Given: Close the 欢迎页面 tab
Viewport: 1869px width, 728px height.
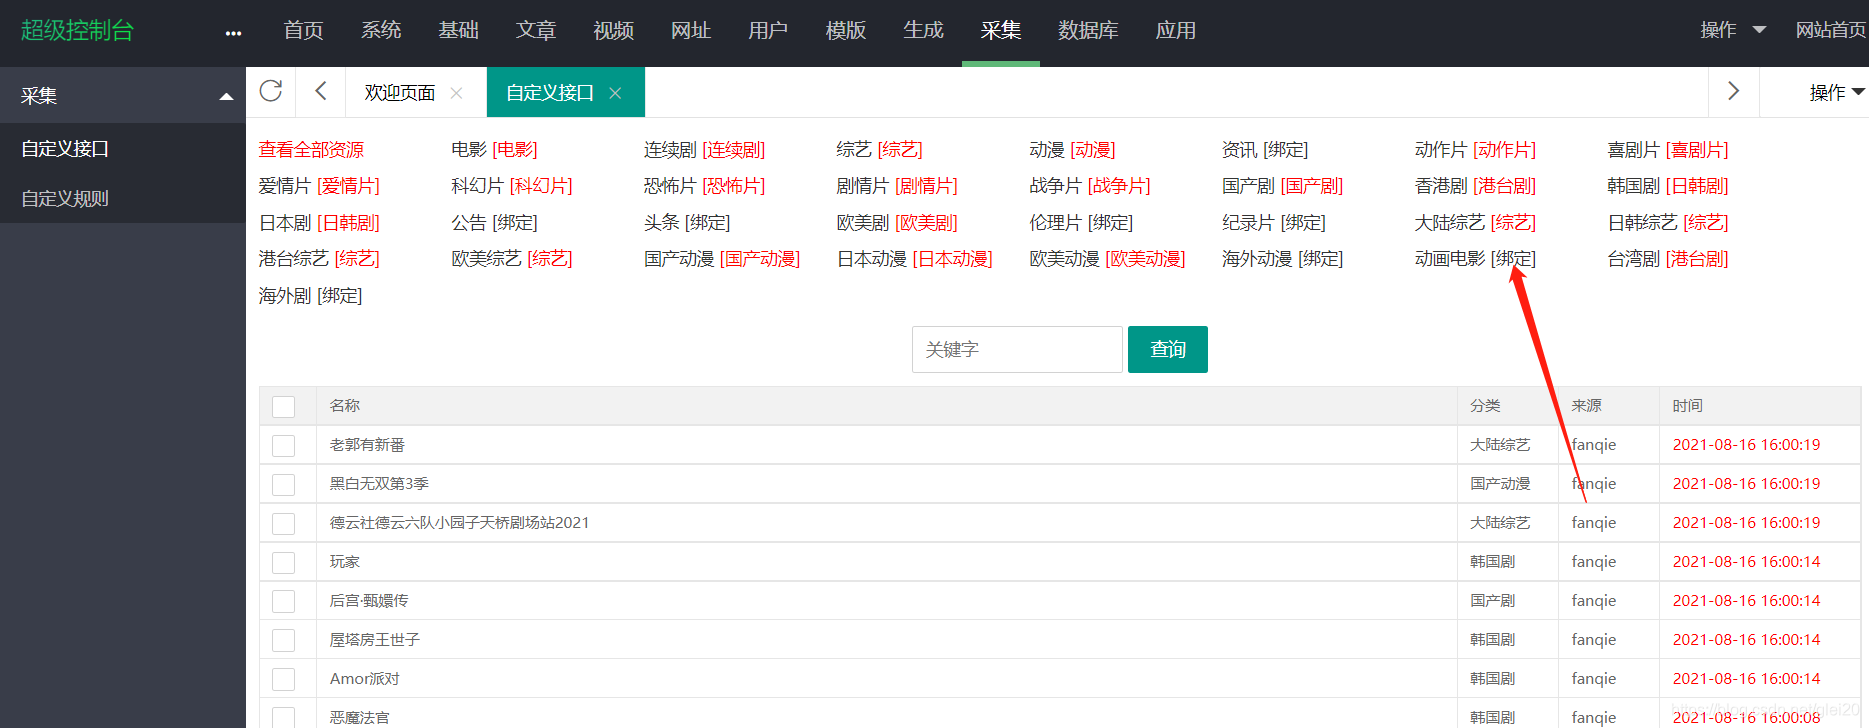Looking at the screenshot, I should tap(456, 93).
